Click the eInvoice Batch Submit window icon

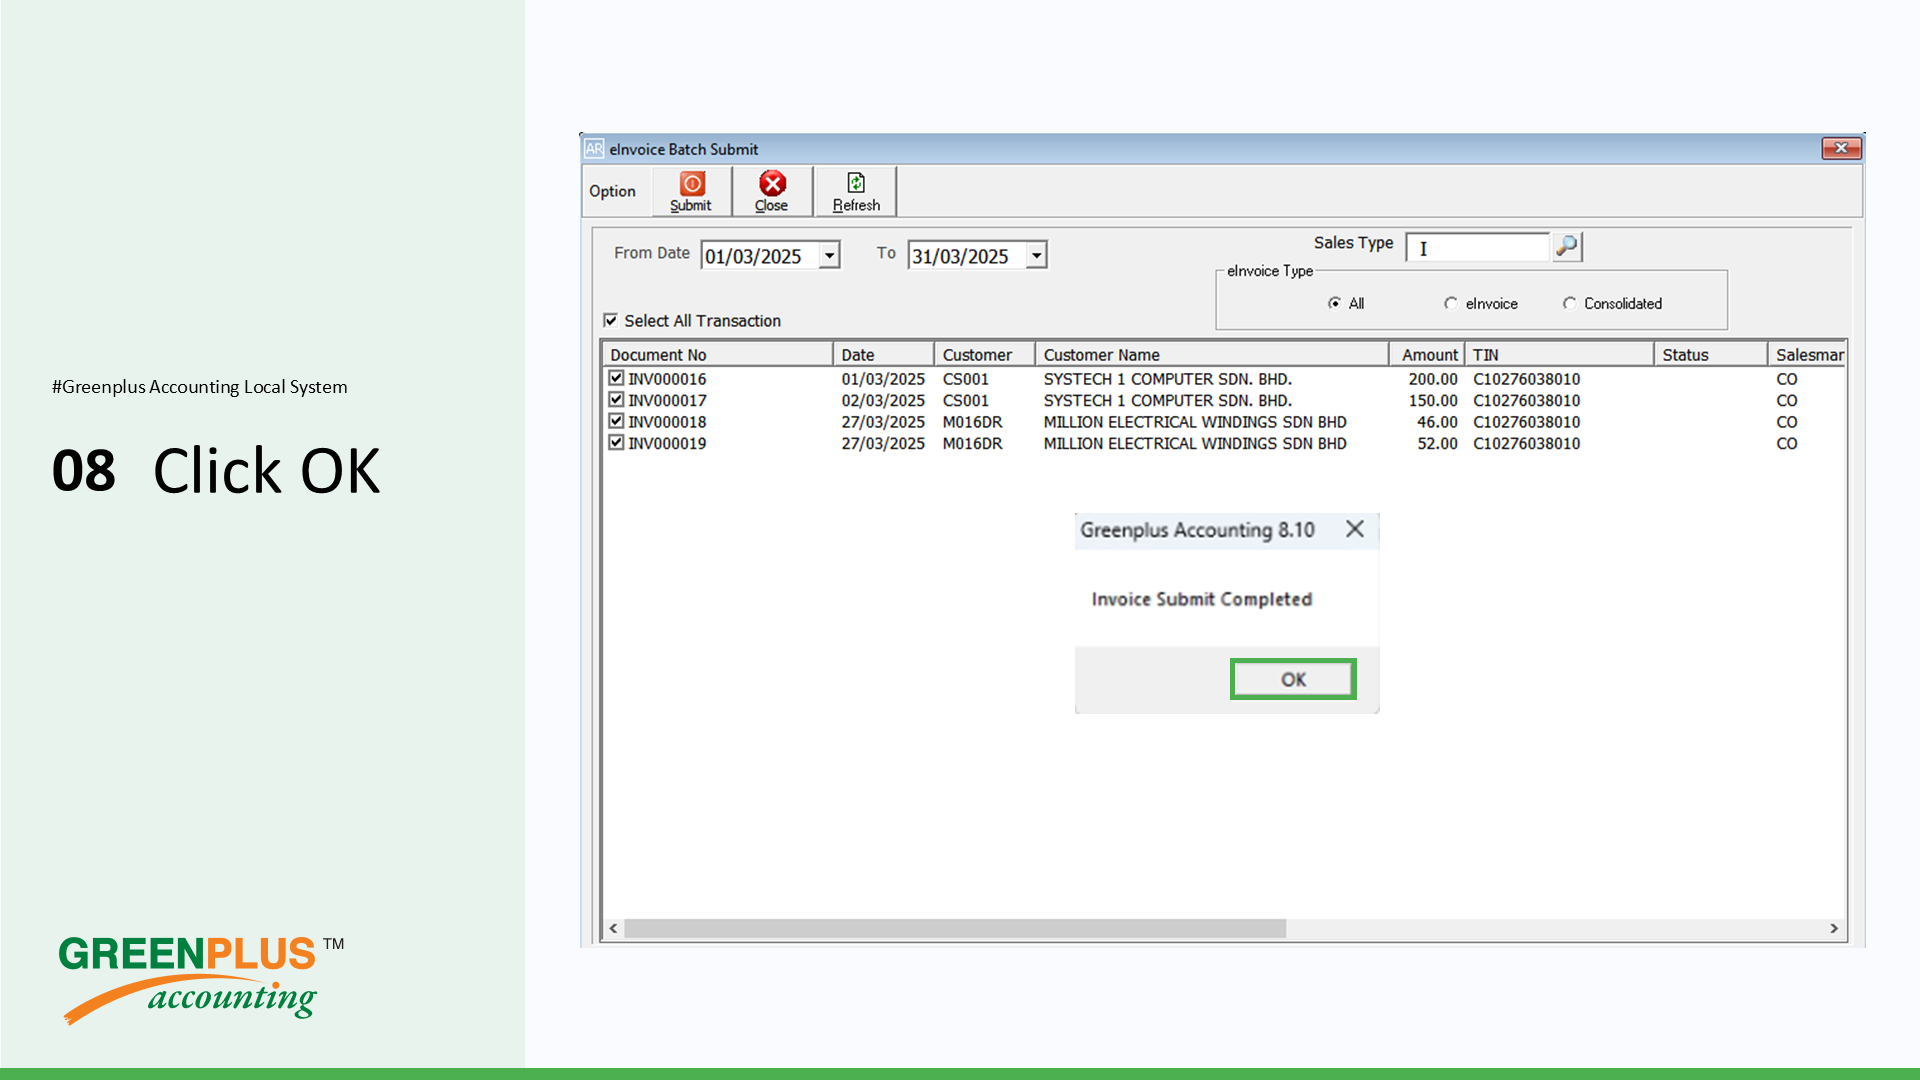point(594,149)
